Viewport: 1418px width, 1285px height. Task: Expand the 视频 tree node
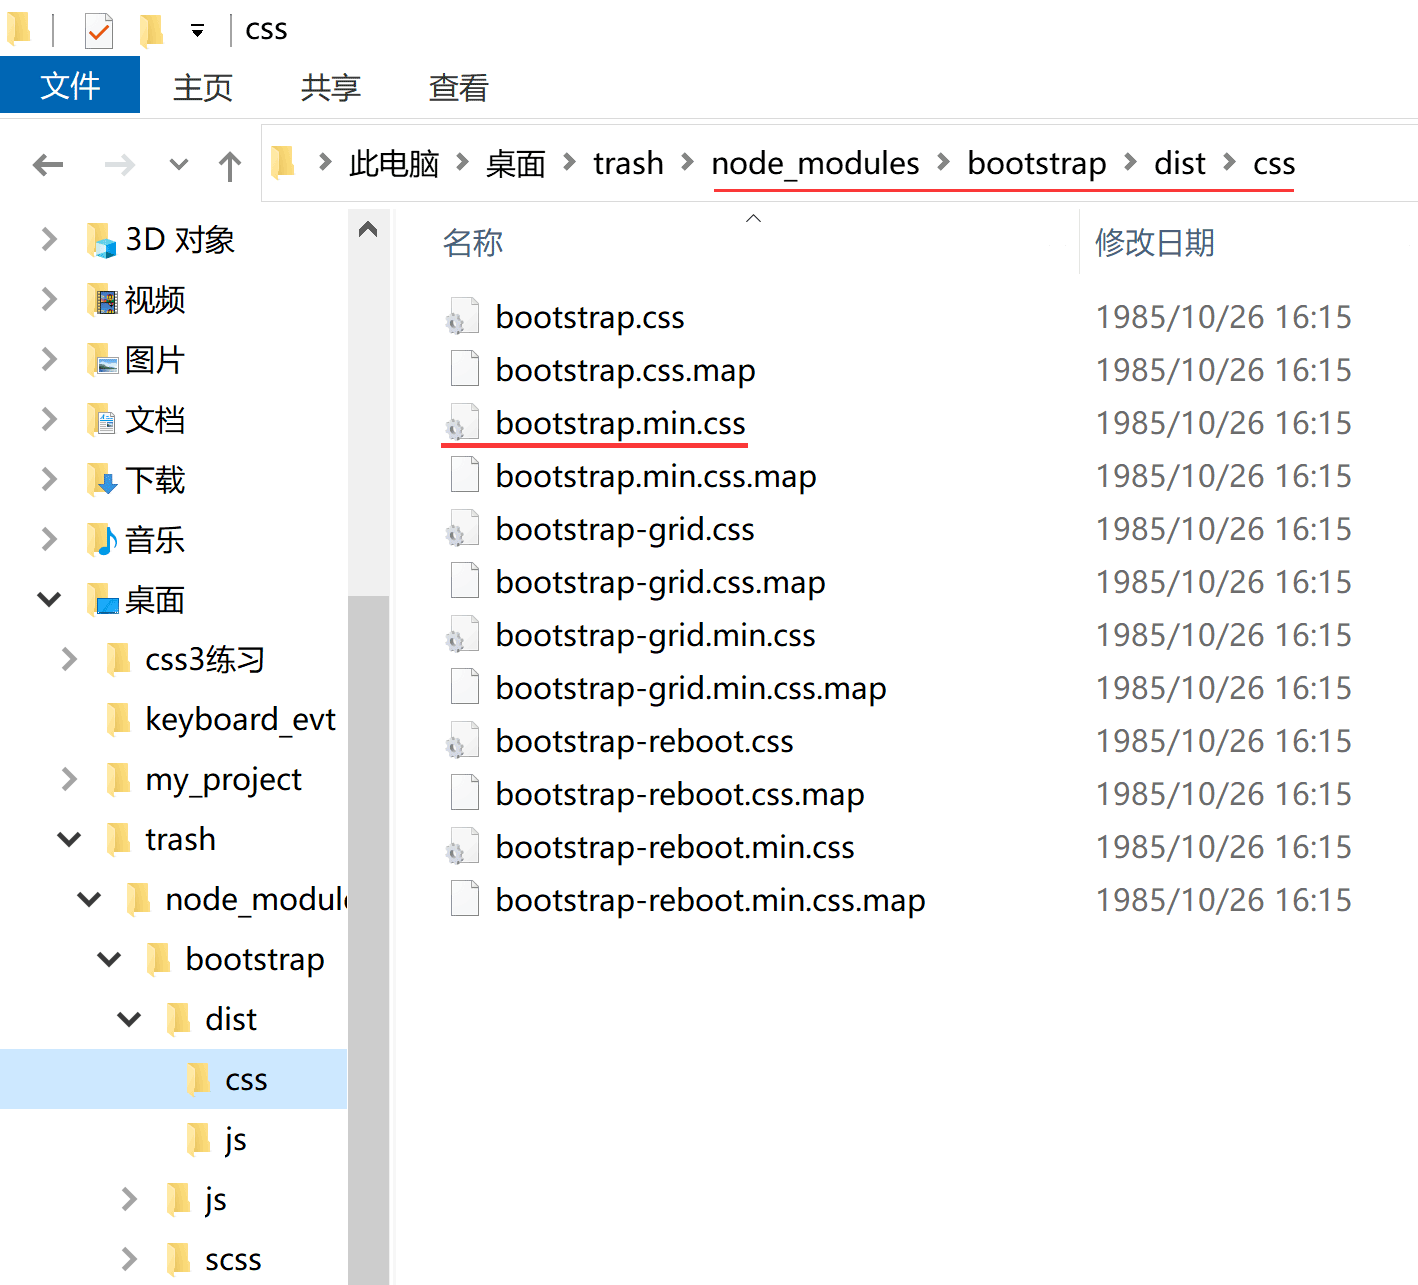pyautogui.click(x=49, y=300)
